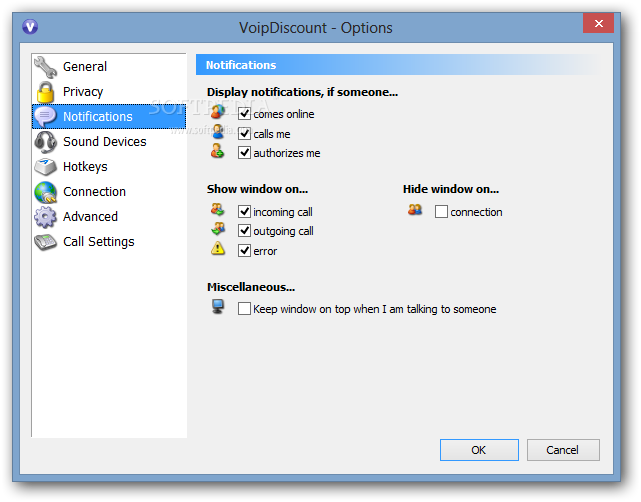Click the gear icon for Advanced
This screenshot has width=641, height=502.
45,217
